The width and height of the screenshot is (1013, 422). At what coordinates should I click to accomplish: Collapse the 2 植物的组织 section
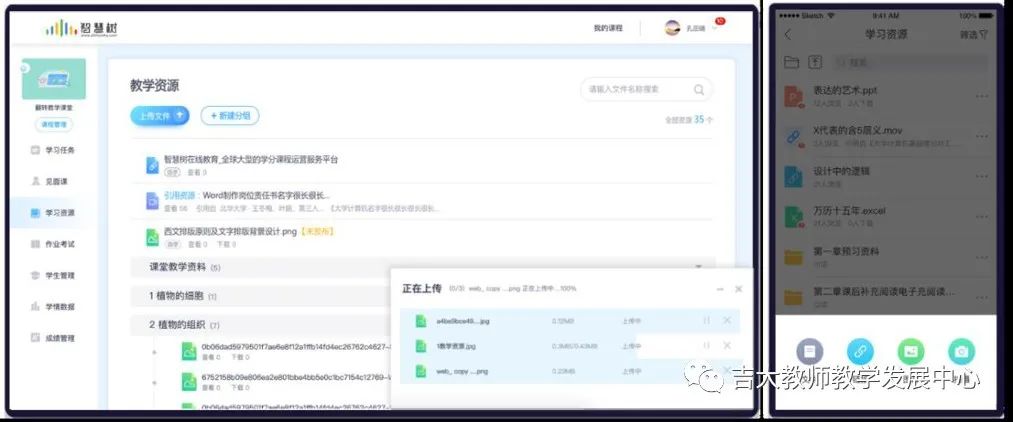tap(185, 325)
